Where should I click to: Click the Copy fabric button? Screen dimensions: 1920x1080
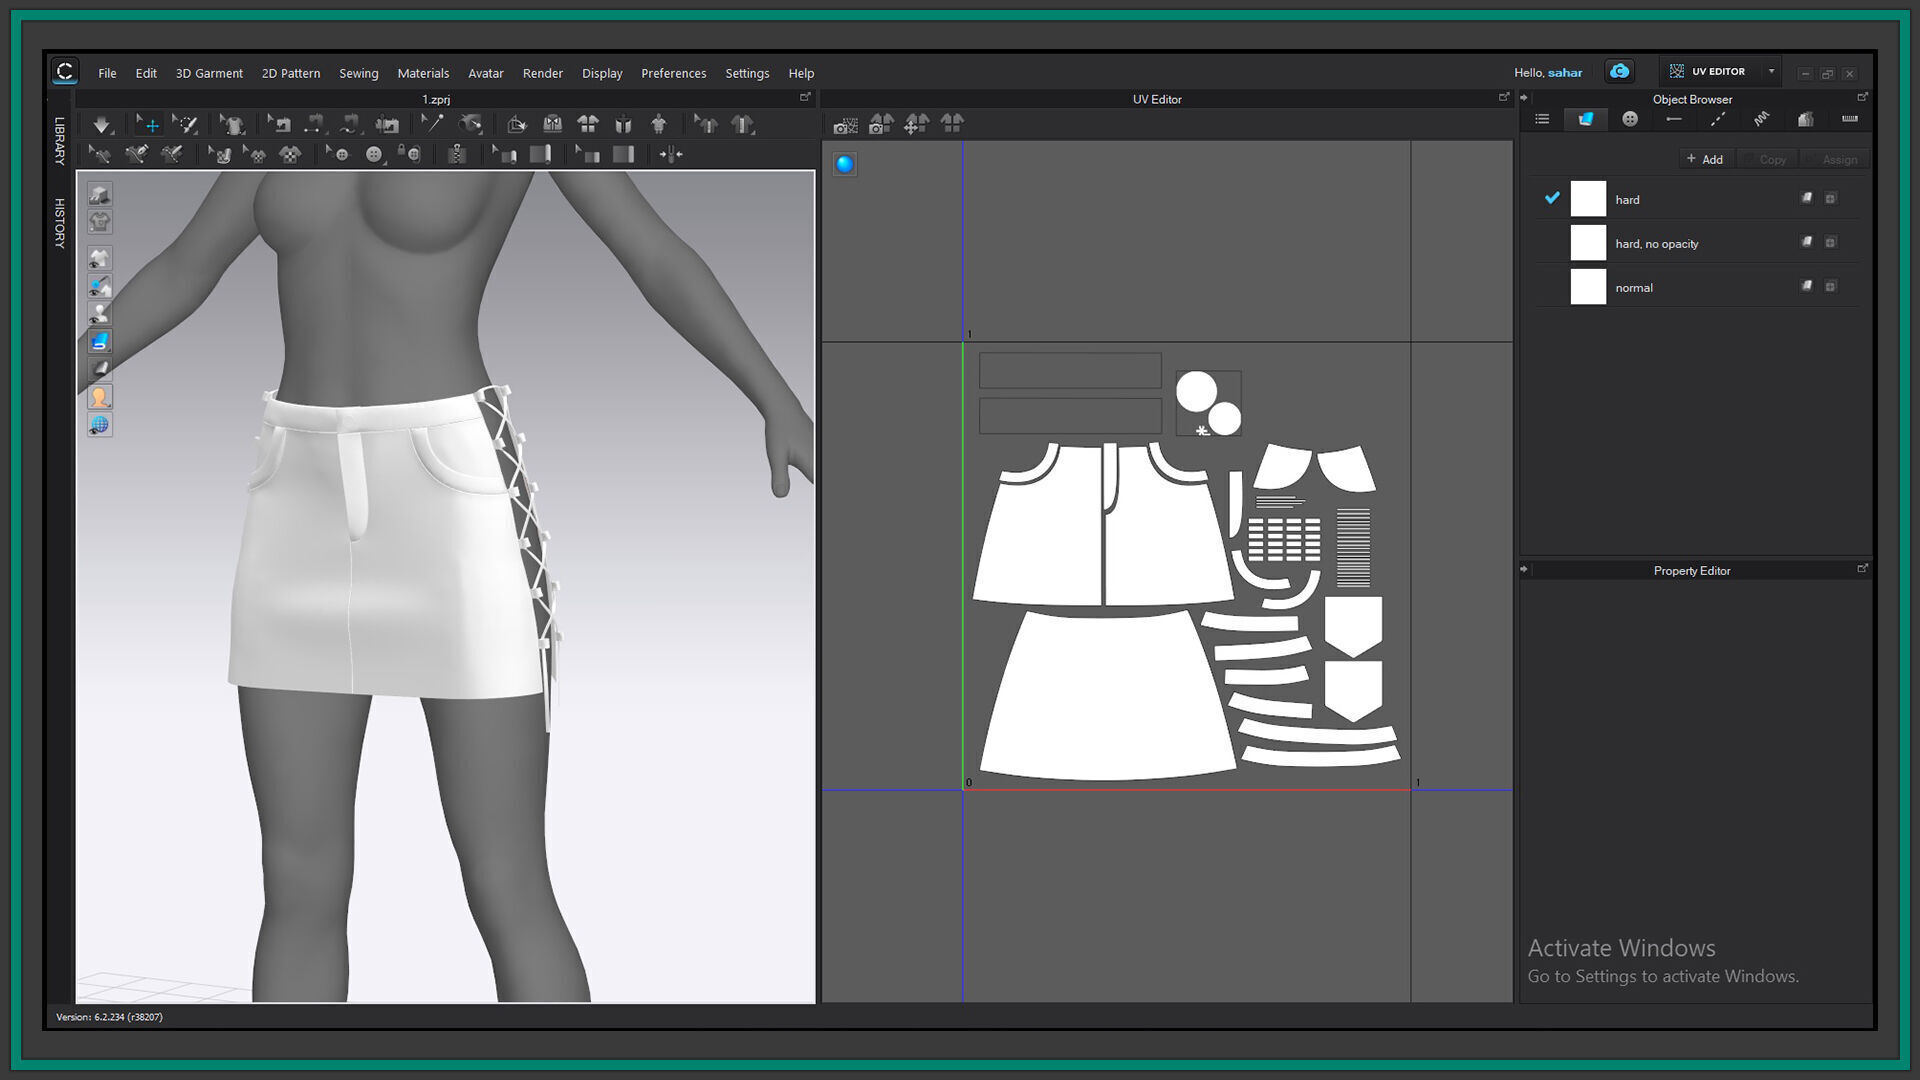click(x=1765, y=159)
